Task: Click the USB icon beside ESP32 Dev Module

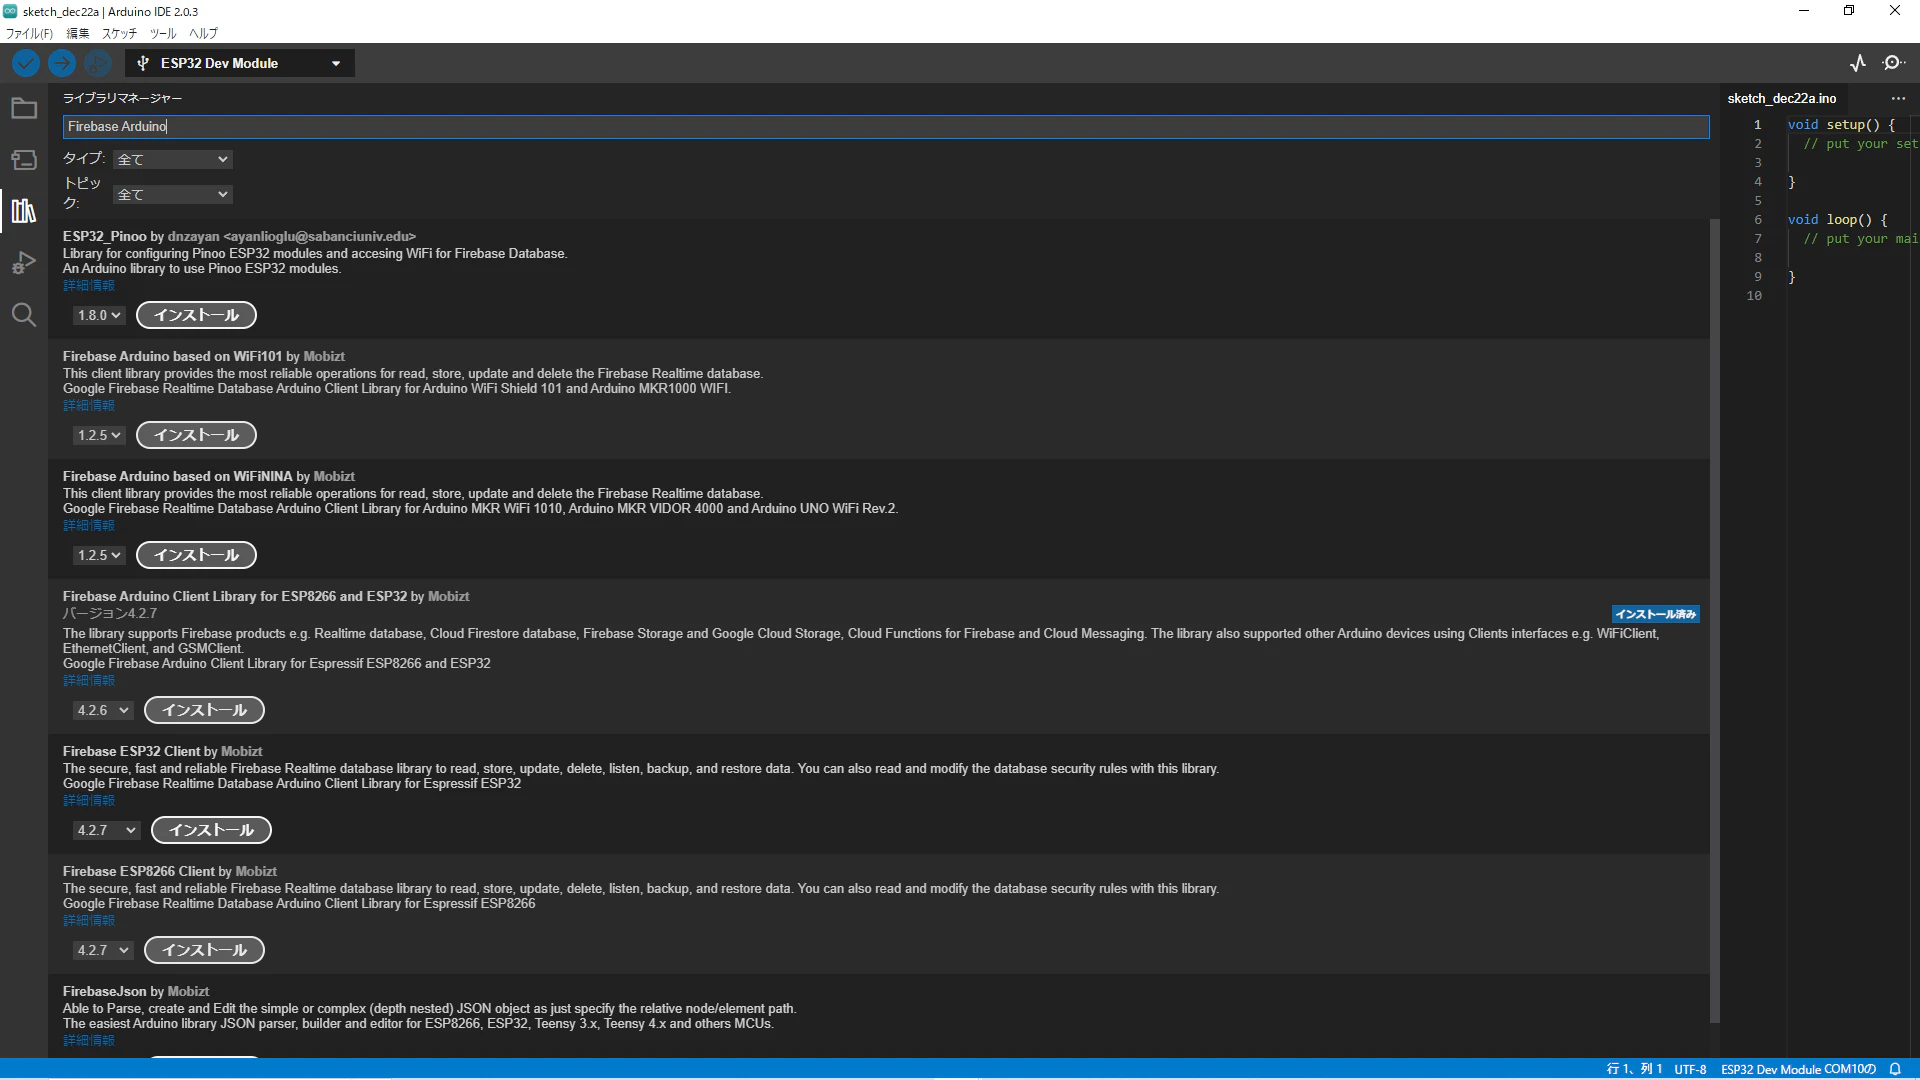Action: 143,63
